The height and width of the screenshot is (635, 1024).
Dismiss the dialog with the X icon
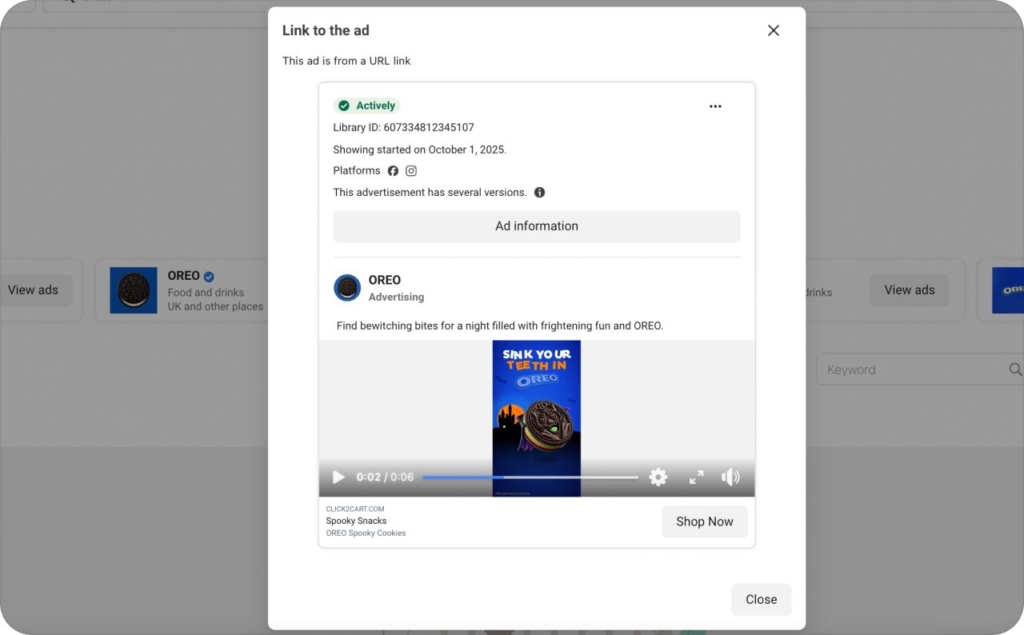[x=773, y=31]
